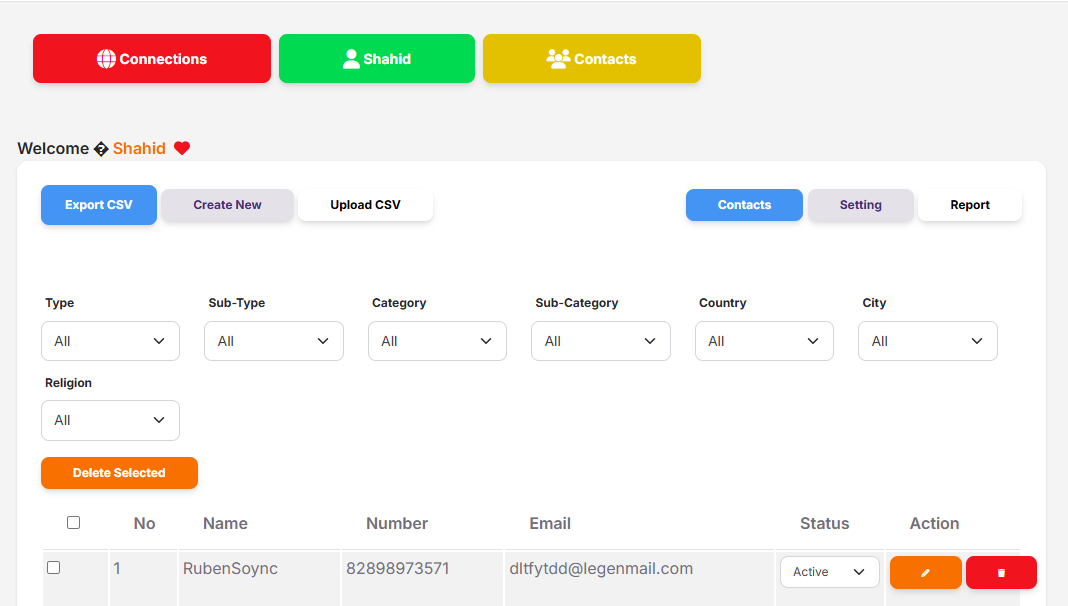Switch to the Setting tab

(861, 205)
